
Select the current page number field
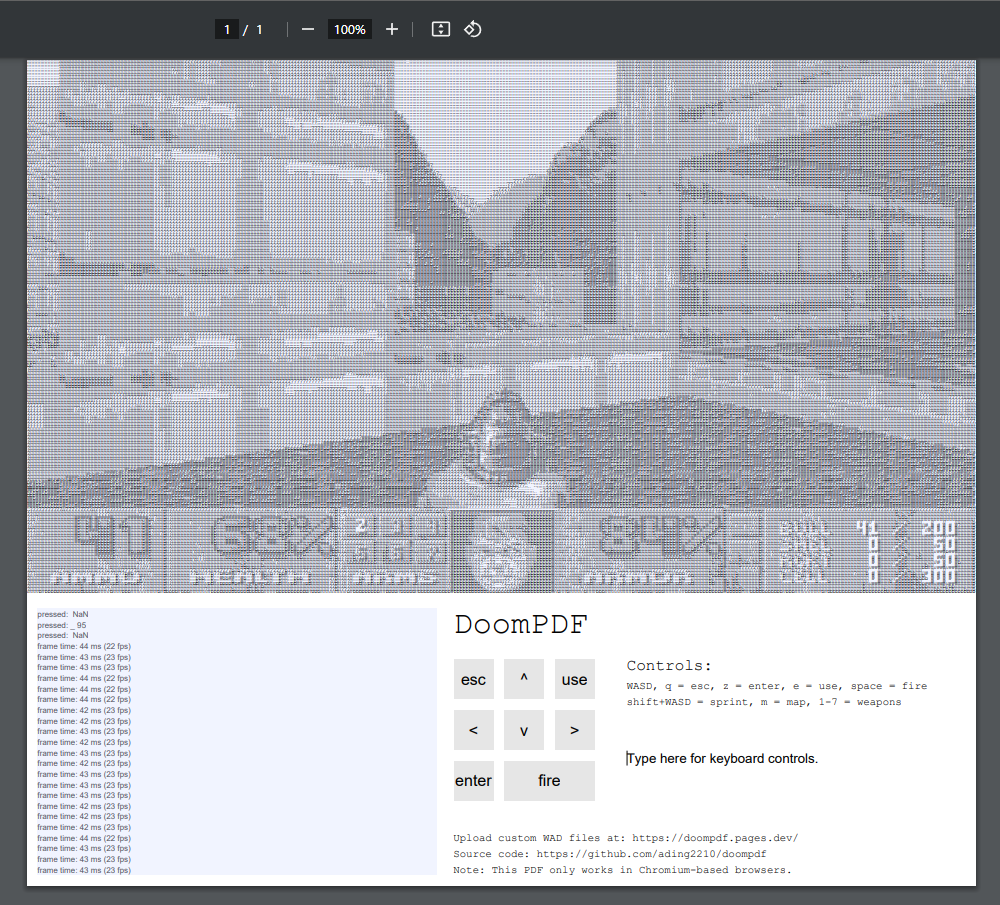[226, 29]
